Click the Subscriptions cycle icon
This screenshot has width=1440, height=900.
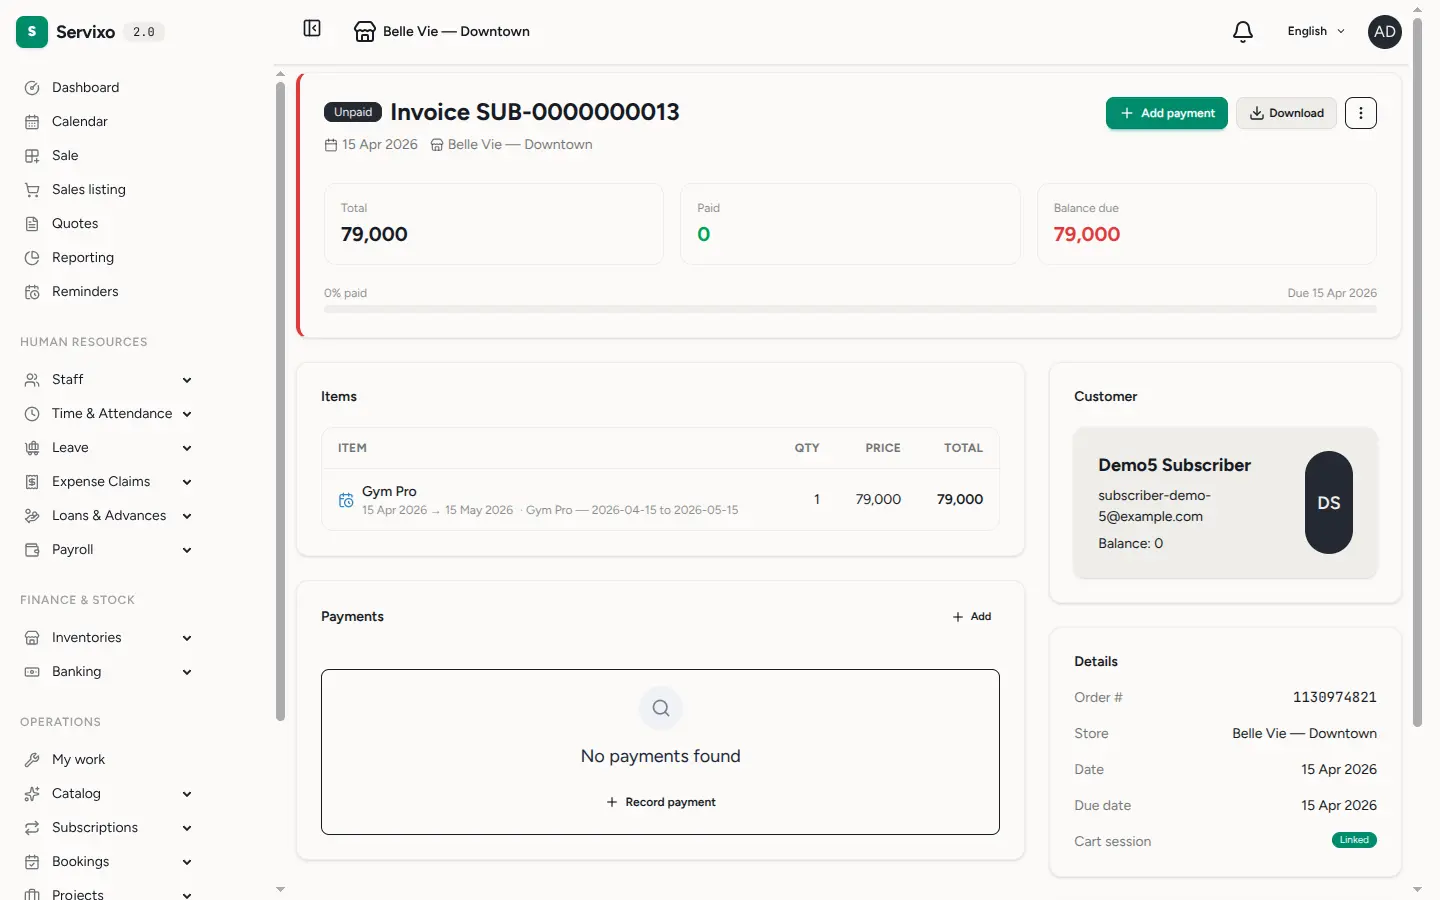tap(32, 828)
